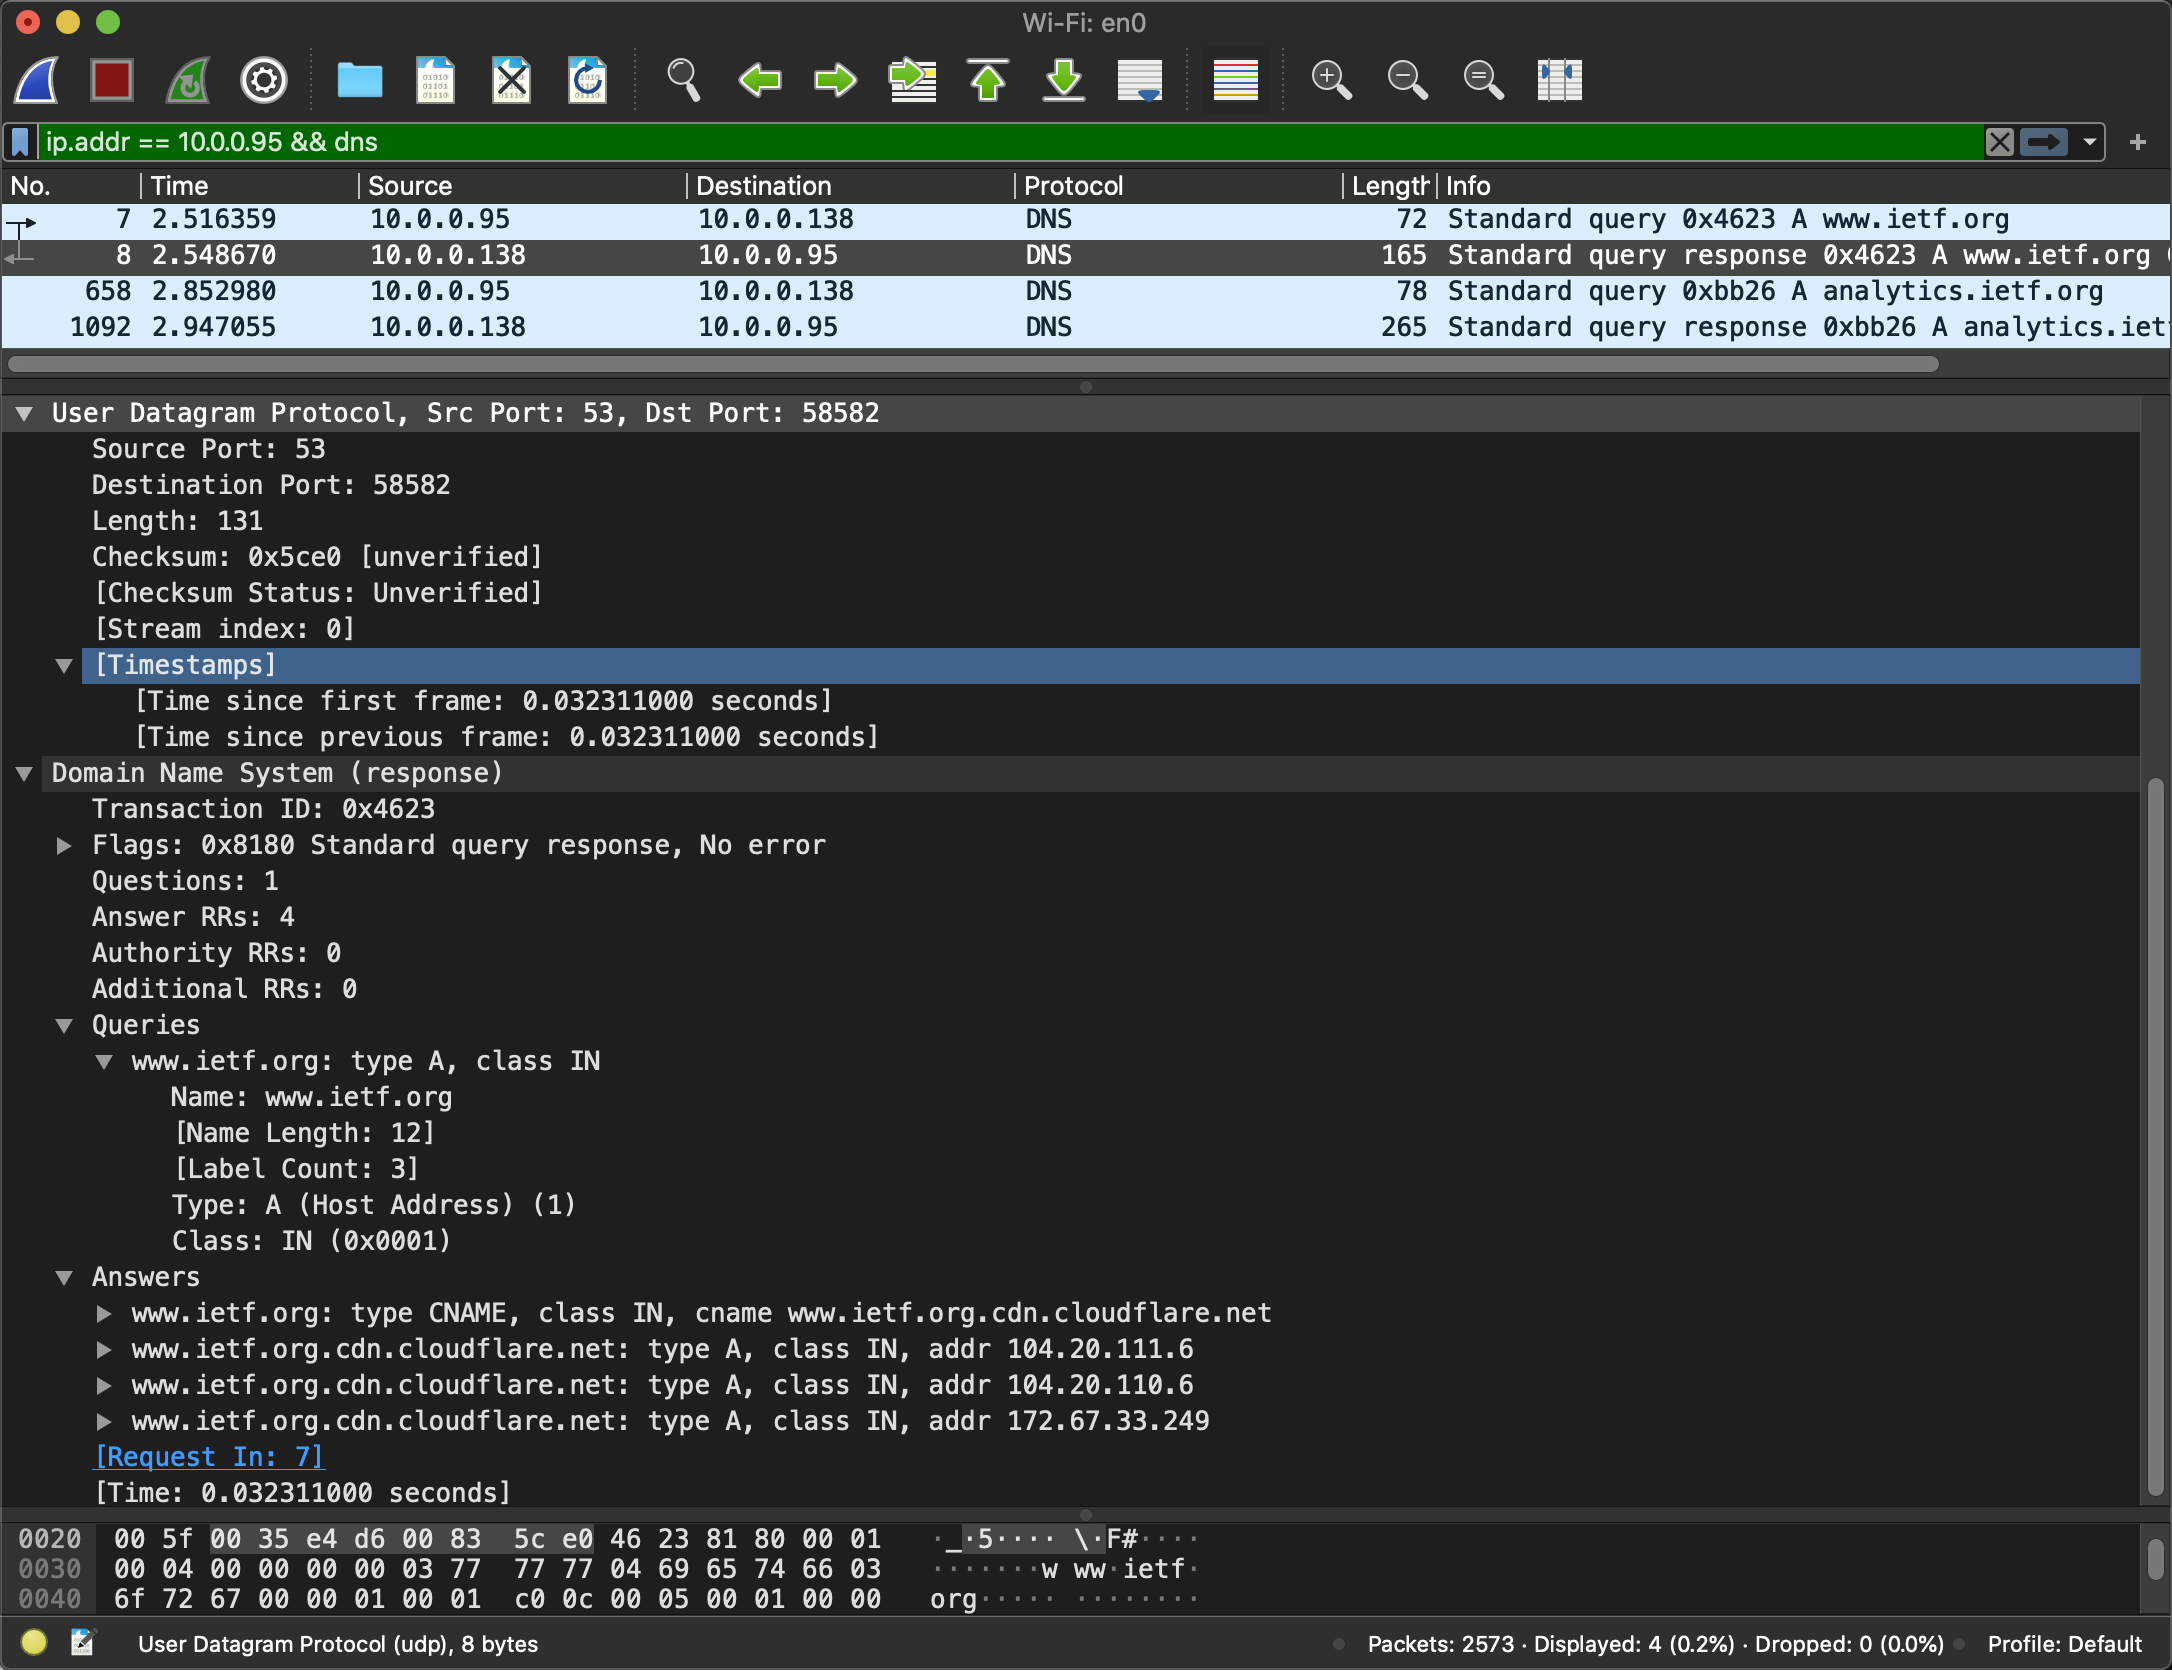Click the Time column header
Viewport: 2172px width, 1670px height.
click(180, 186)
